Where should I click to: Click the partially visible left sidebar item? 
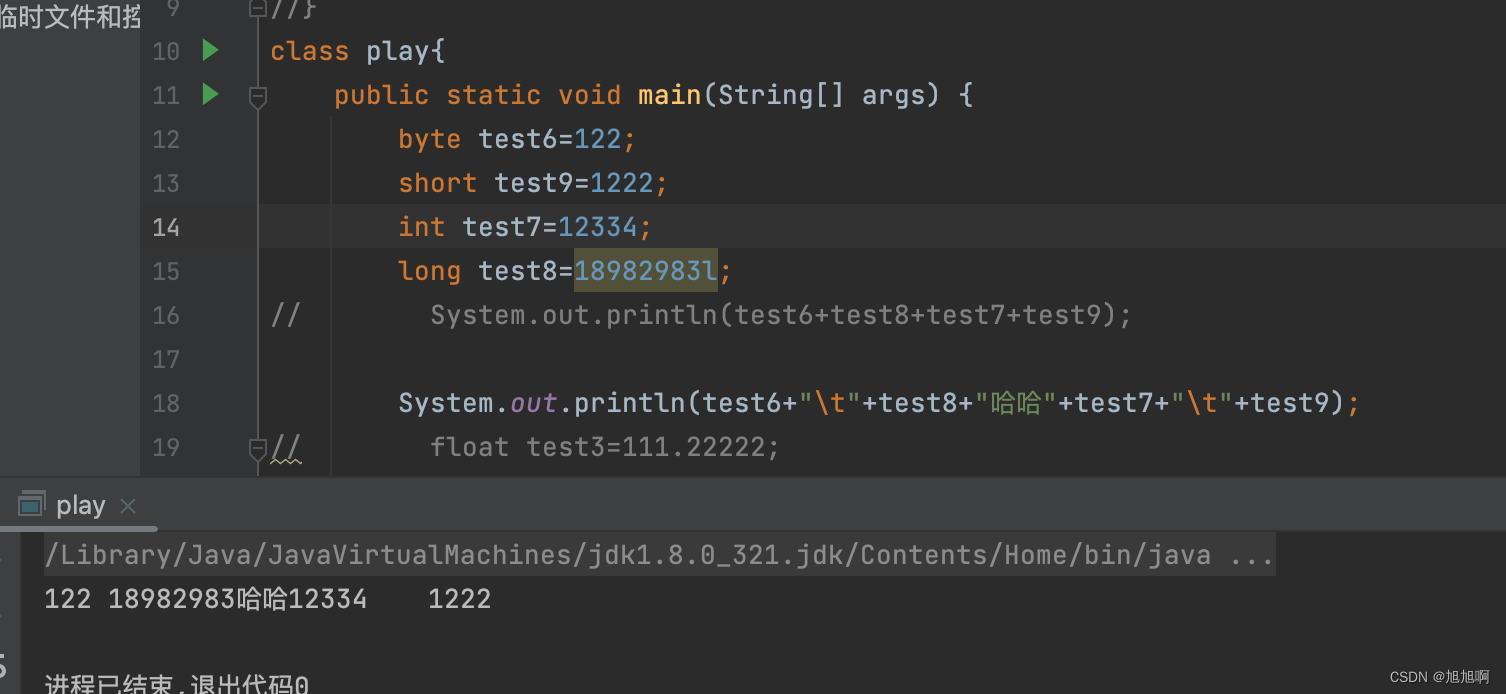70,16
